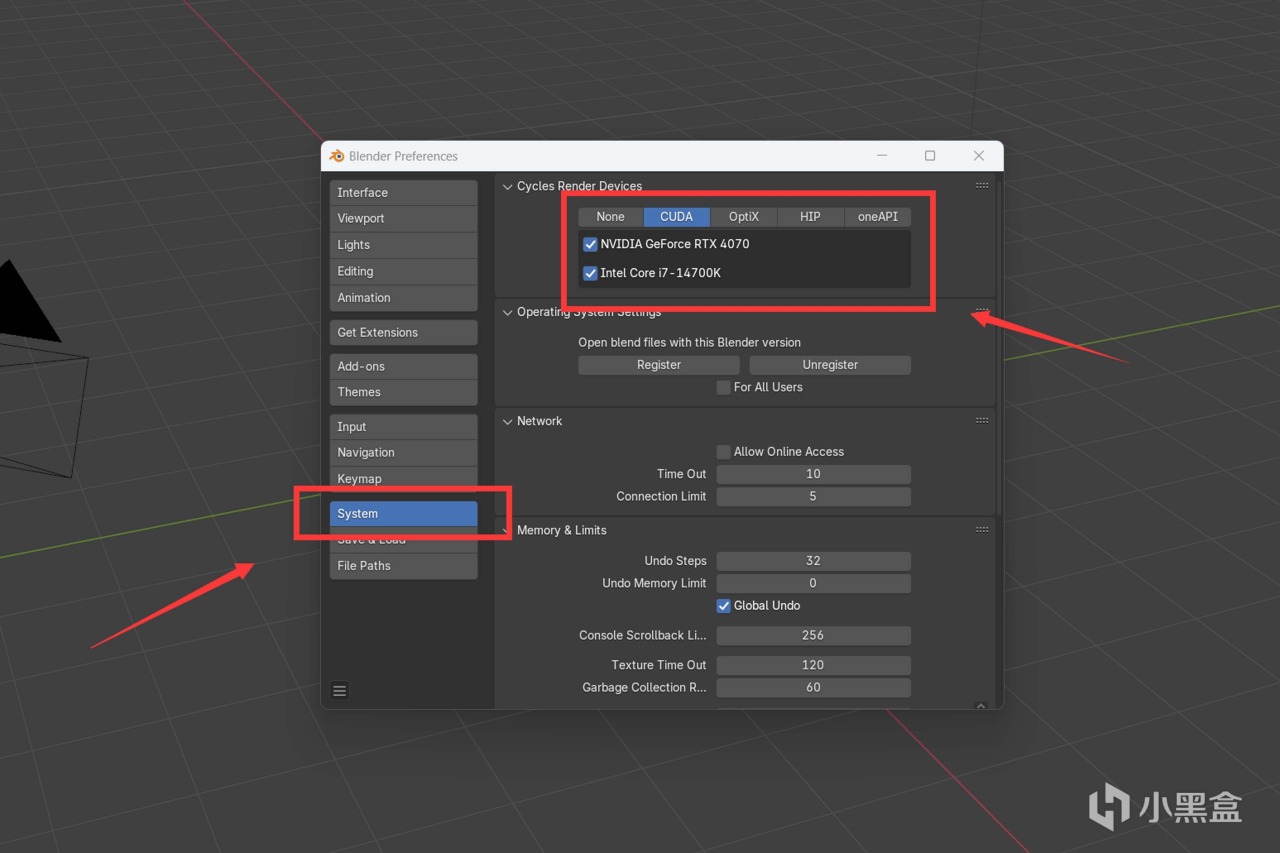Open the Lights preferences section

404,245
